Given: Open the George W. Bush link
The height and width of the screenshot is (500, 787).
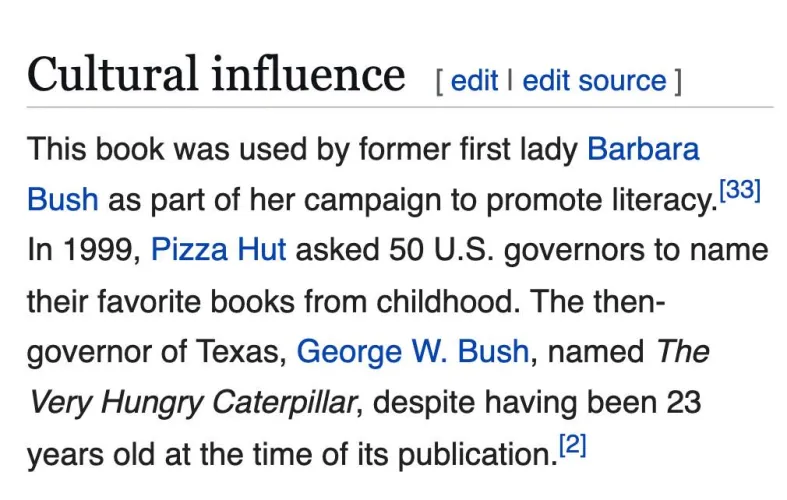Looking at the screenshot, I should (413, 351).
